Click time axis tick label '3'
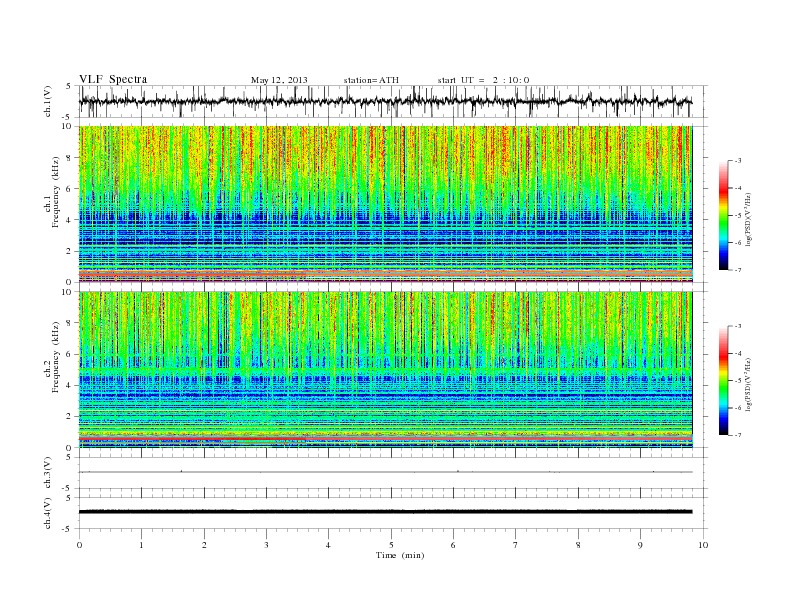The image size is (792, 612). click(x=266, y=545)
